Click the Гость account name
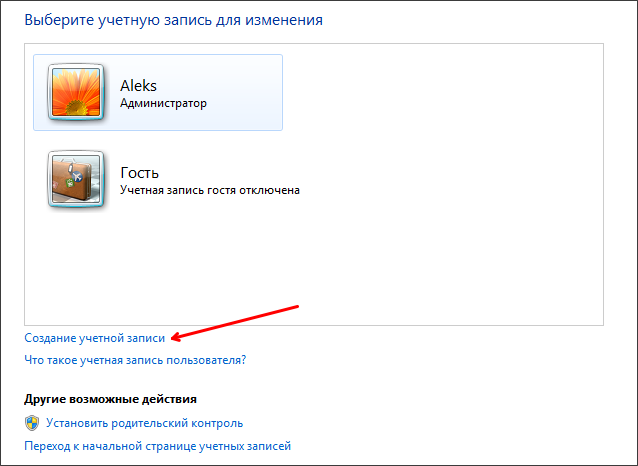Screen dimensions: 638x466 tap(140, 173)
